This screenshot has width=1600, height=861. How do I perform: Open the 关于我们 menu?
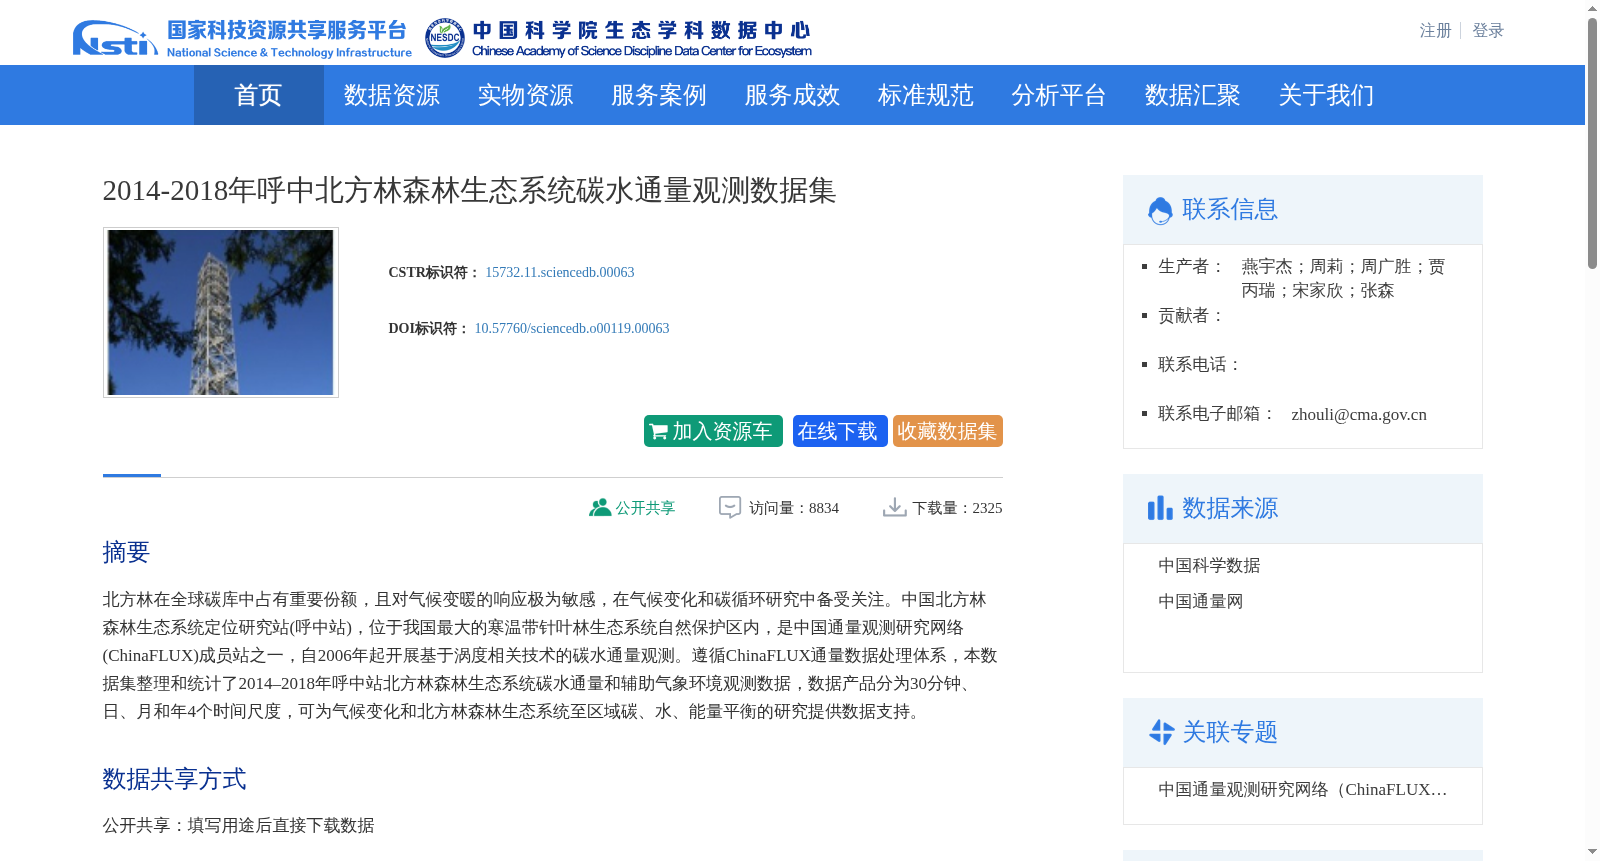point(1326,95)
